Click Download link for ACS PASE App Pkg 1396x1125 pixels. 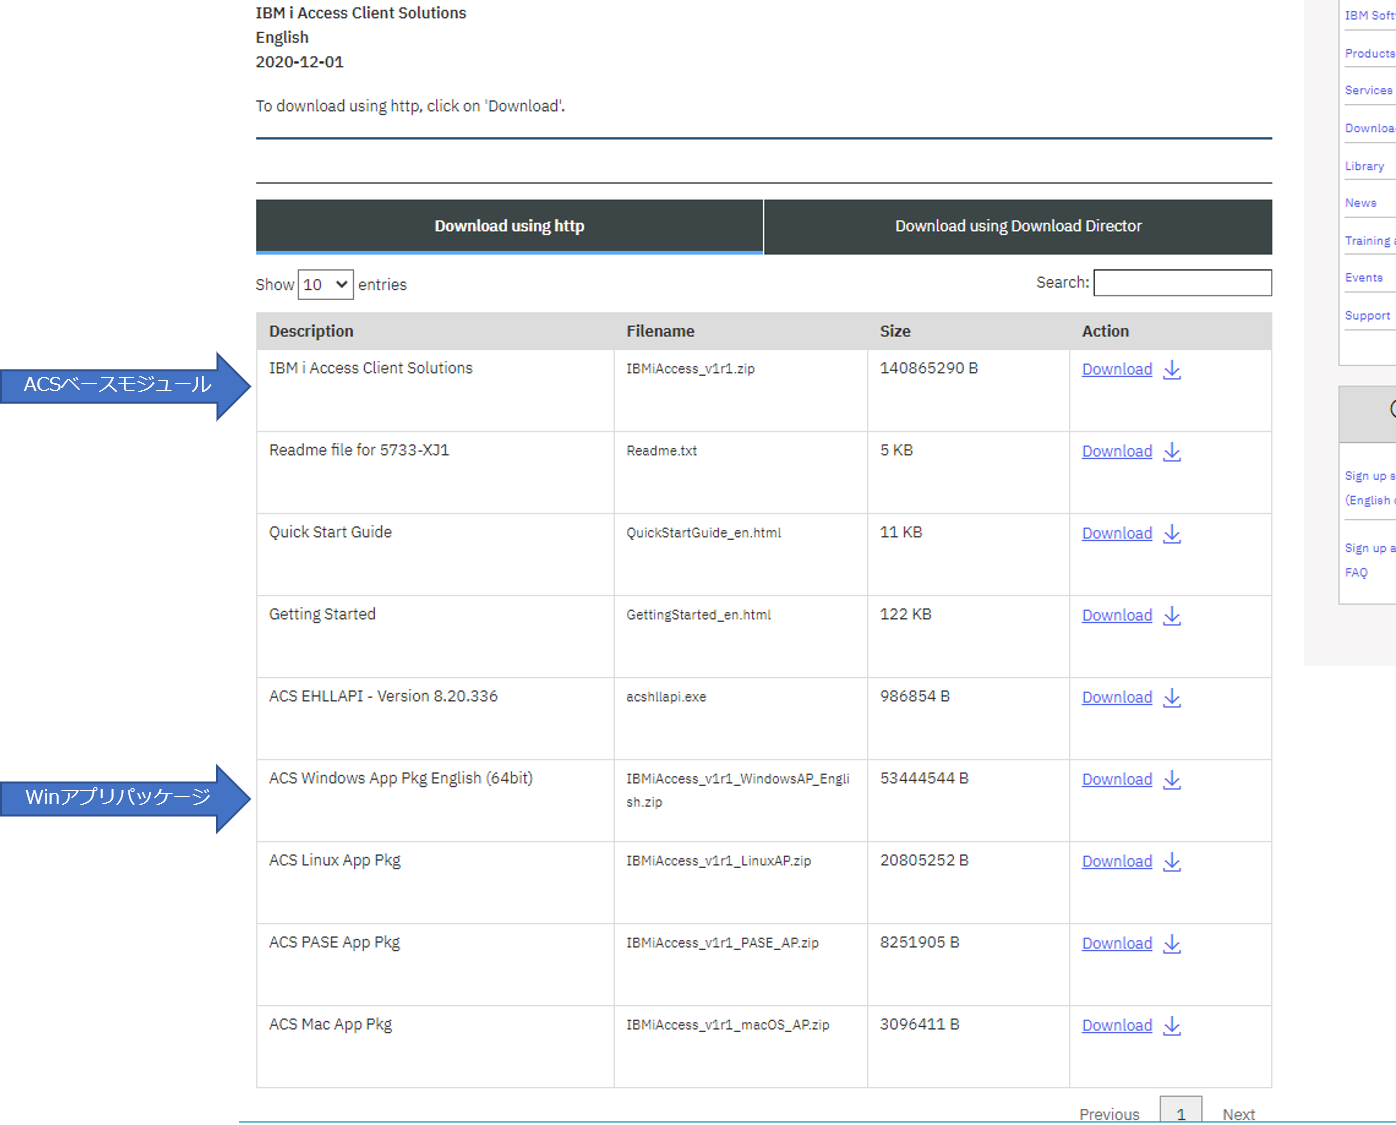coord(1117,944)
